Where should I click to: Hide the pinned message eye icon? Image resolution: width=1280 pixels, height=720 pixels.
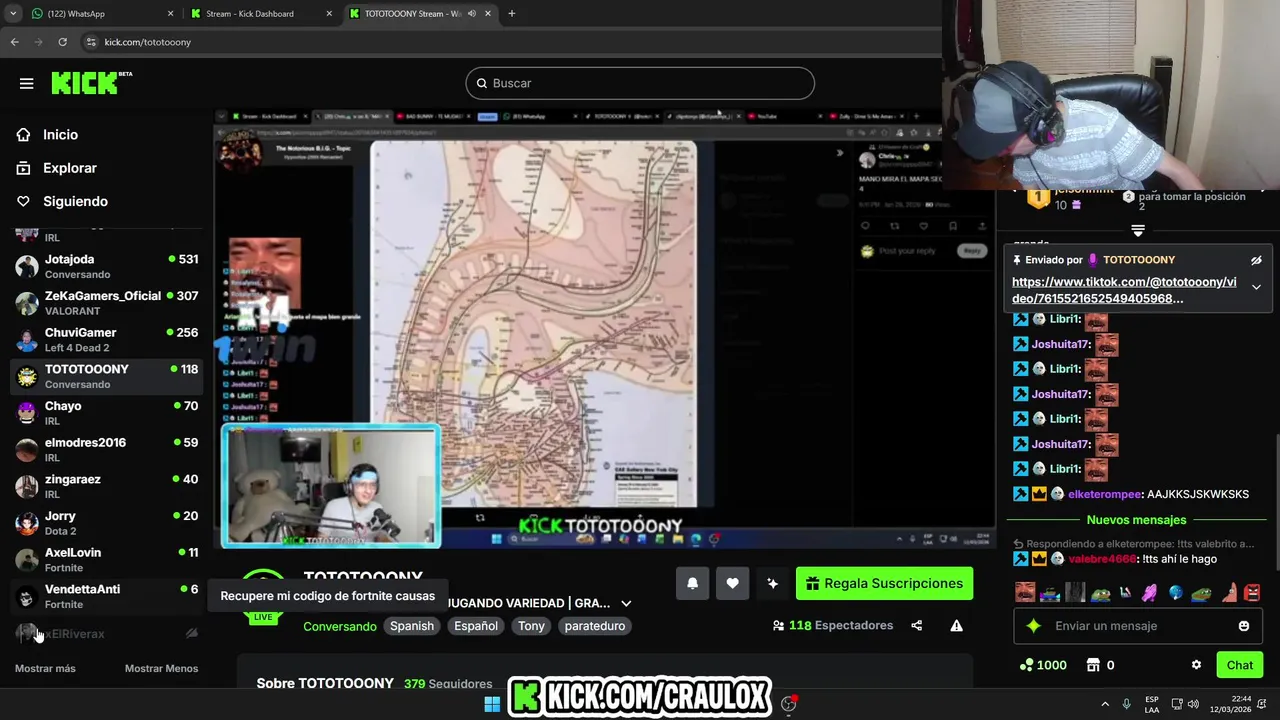point(1256,260)
